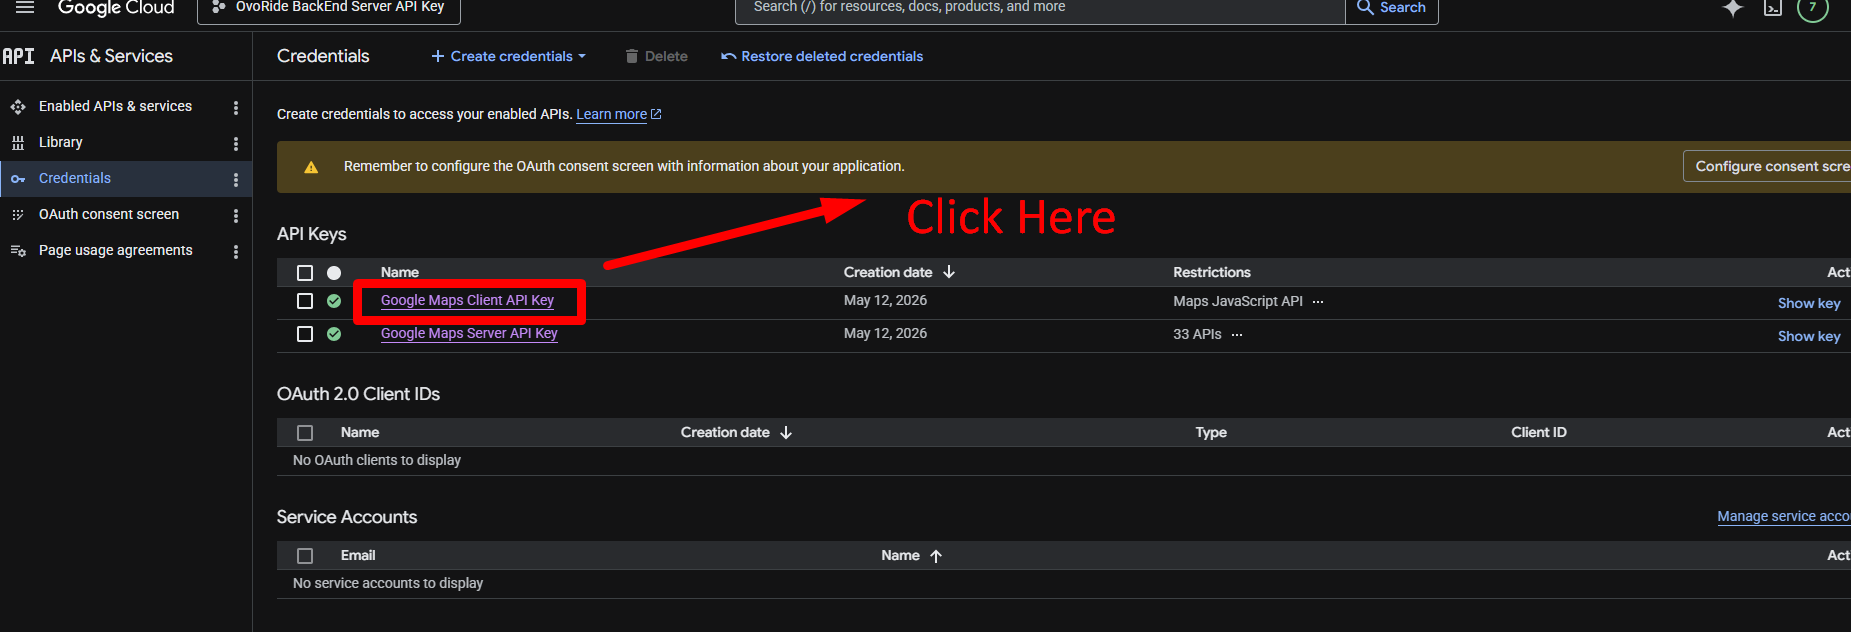This screenshot has width=1851, height=632.
Task: Open the notifications badge showing 7
Action: (x=1813, y=8)
